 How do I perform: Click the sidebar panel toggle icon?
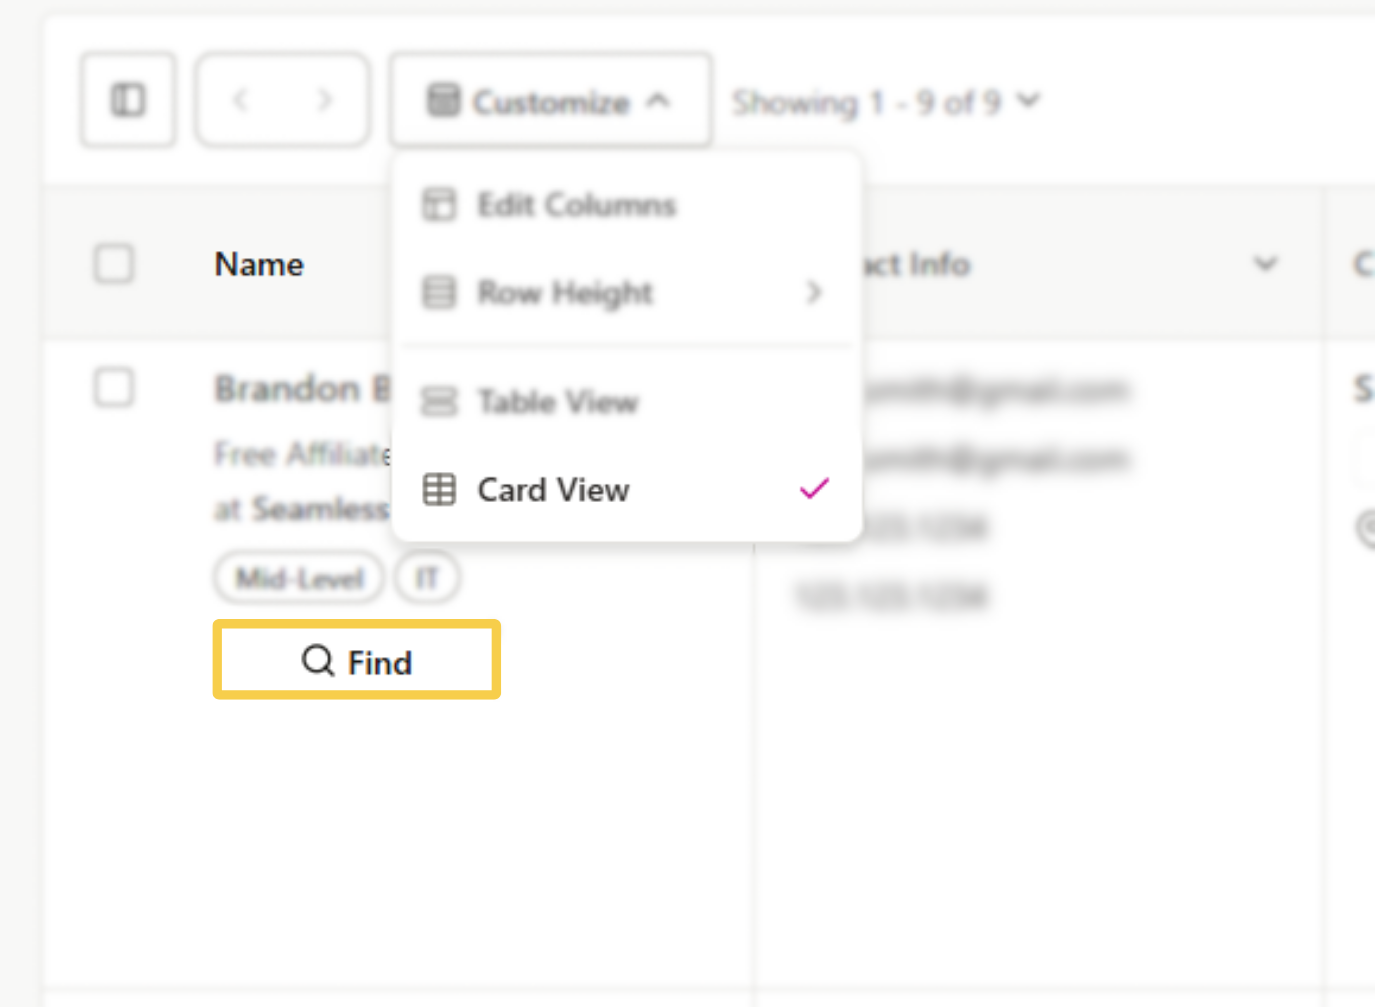tap(127, 99)
